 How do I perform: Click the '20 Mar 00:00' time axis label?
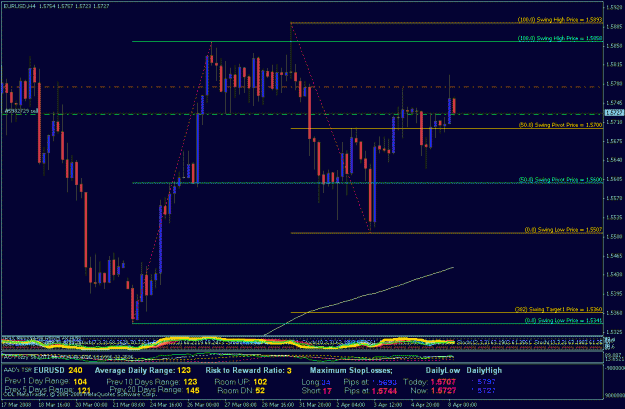click(90, 404)
